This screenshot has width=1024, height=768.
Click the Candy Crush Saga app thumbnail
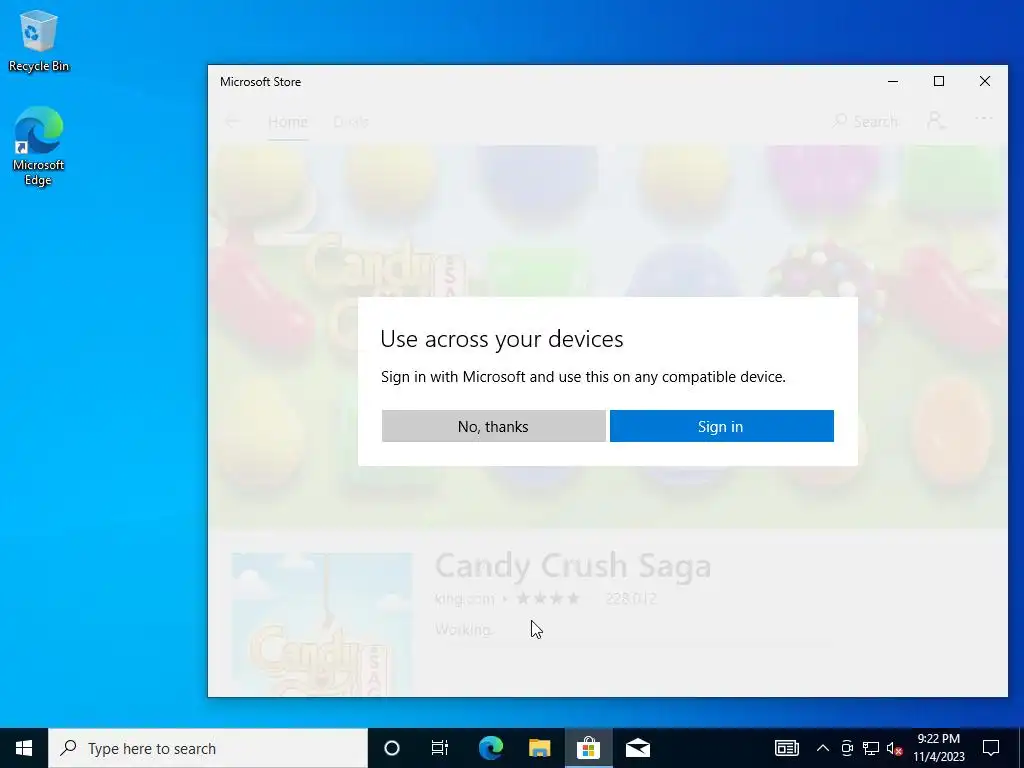click(323, 624)
